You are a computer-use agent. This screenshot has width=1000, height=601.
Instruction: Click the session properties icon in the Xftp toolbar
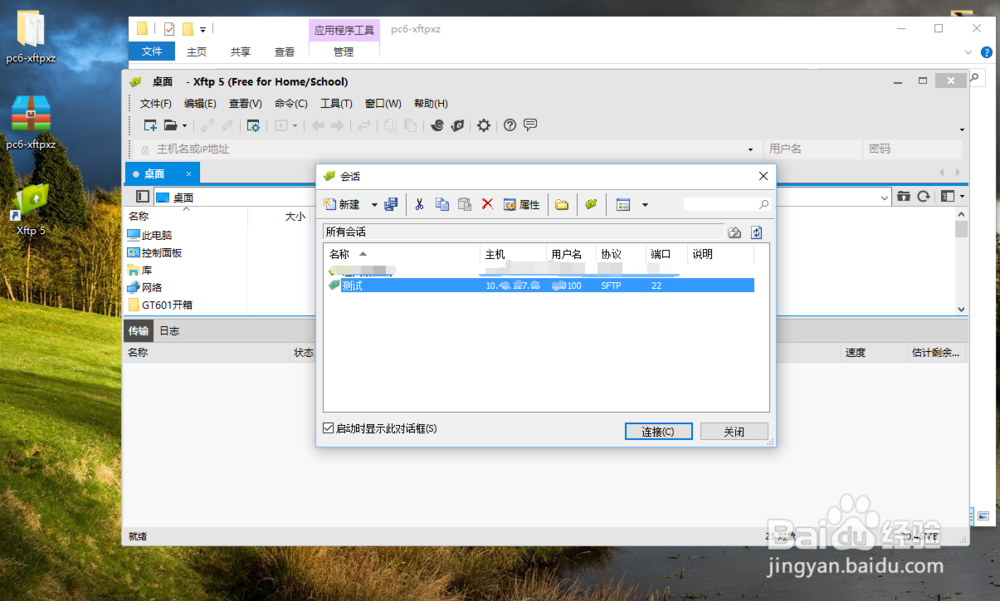(x=253, y=126)
